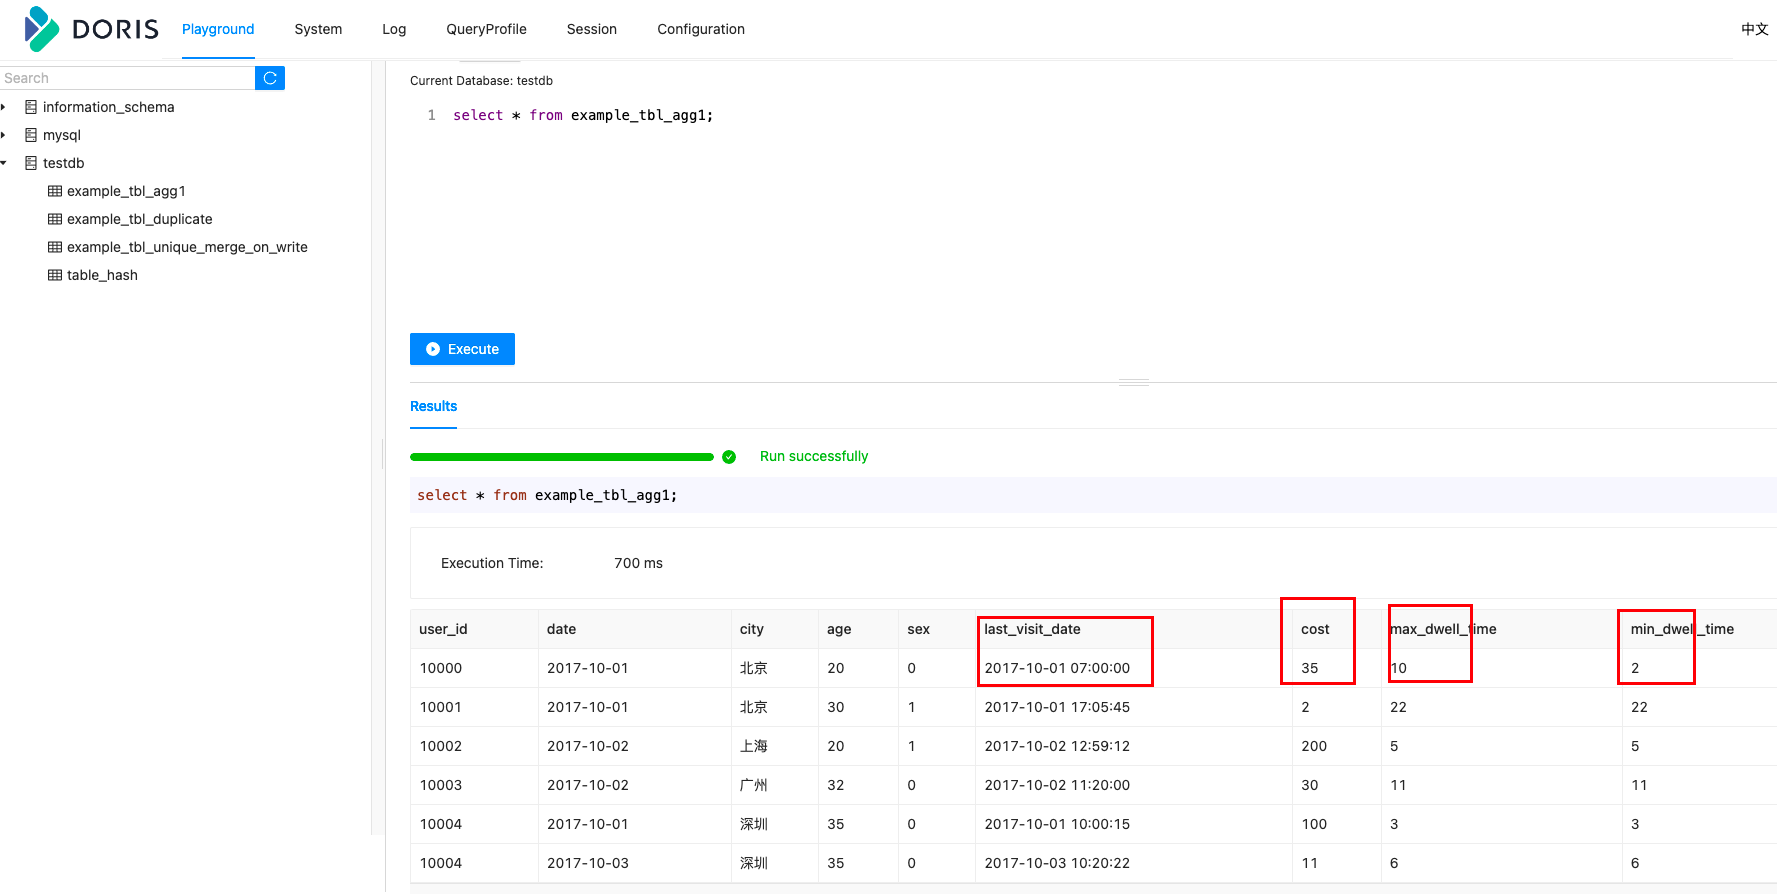The height and width of the screenshot is (894, 1777).
Task: Click the example_tbl_agg1 table icon
Action: pyautogui.click(x=55, y=191)
